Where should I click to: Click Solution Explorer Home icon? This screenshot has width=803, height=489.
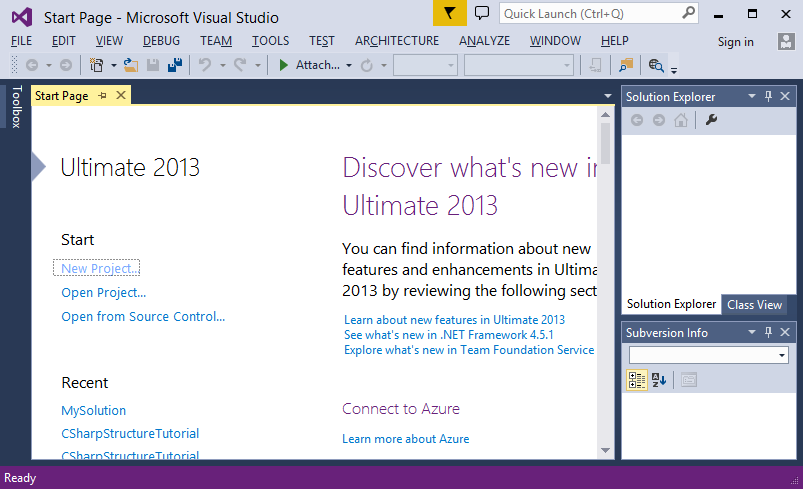coord(681,120)
